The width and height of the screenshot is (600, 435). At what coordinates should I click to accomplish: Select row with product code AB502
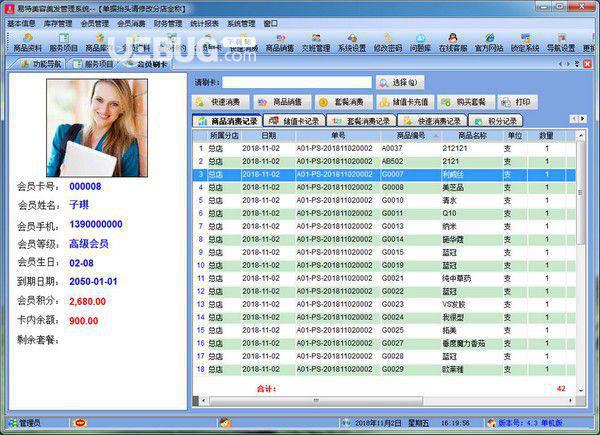click(x=384, y=161)
